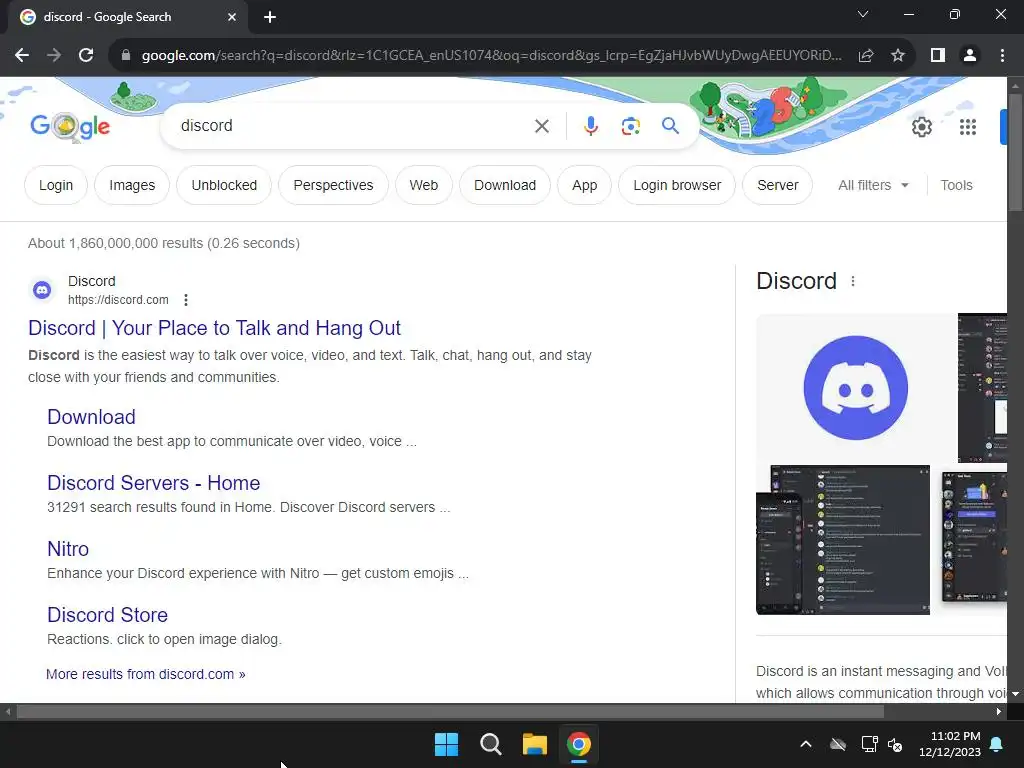View site information lock icon
The width and height of the screenshot is (1024, 768).
click(x=126, y=56)
